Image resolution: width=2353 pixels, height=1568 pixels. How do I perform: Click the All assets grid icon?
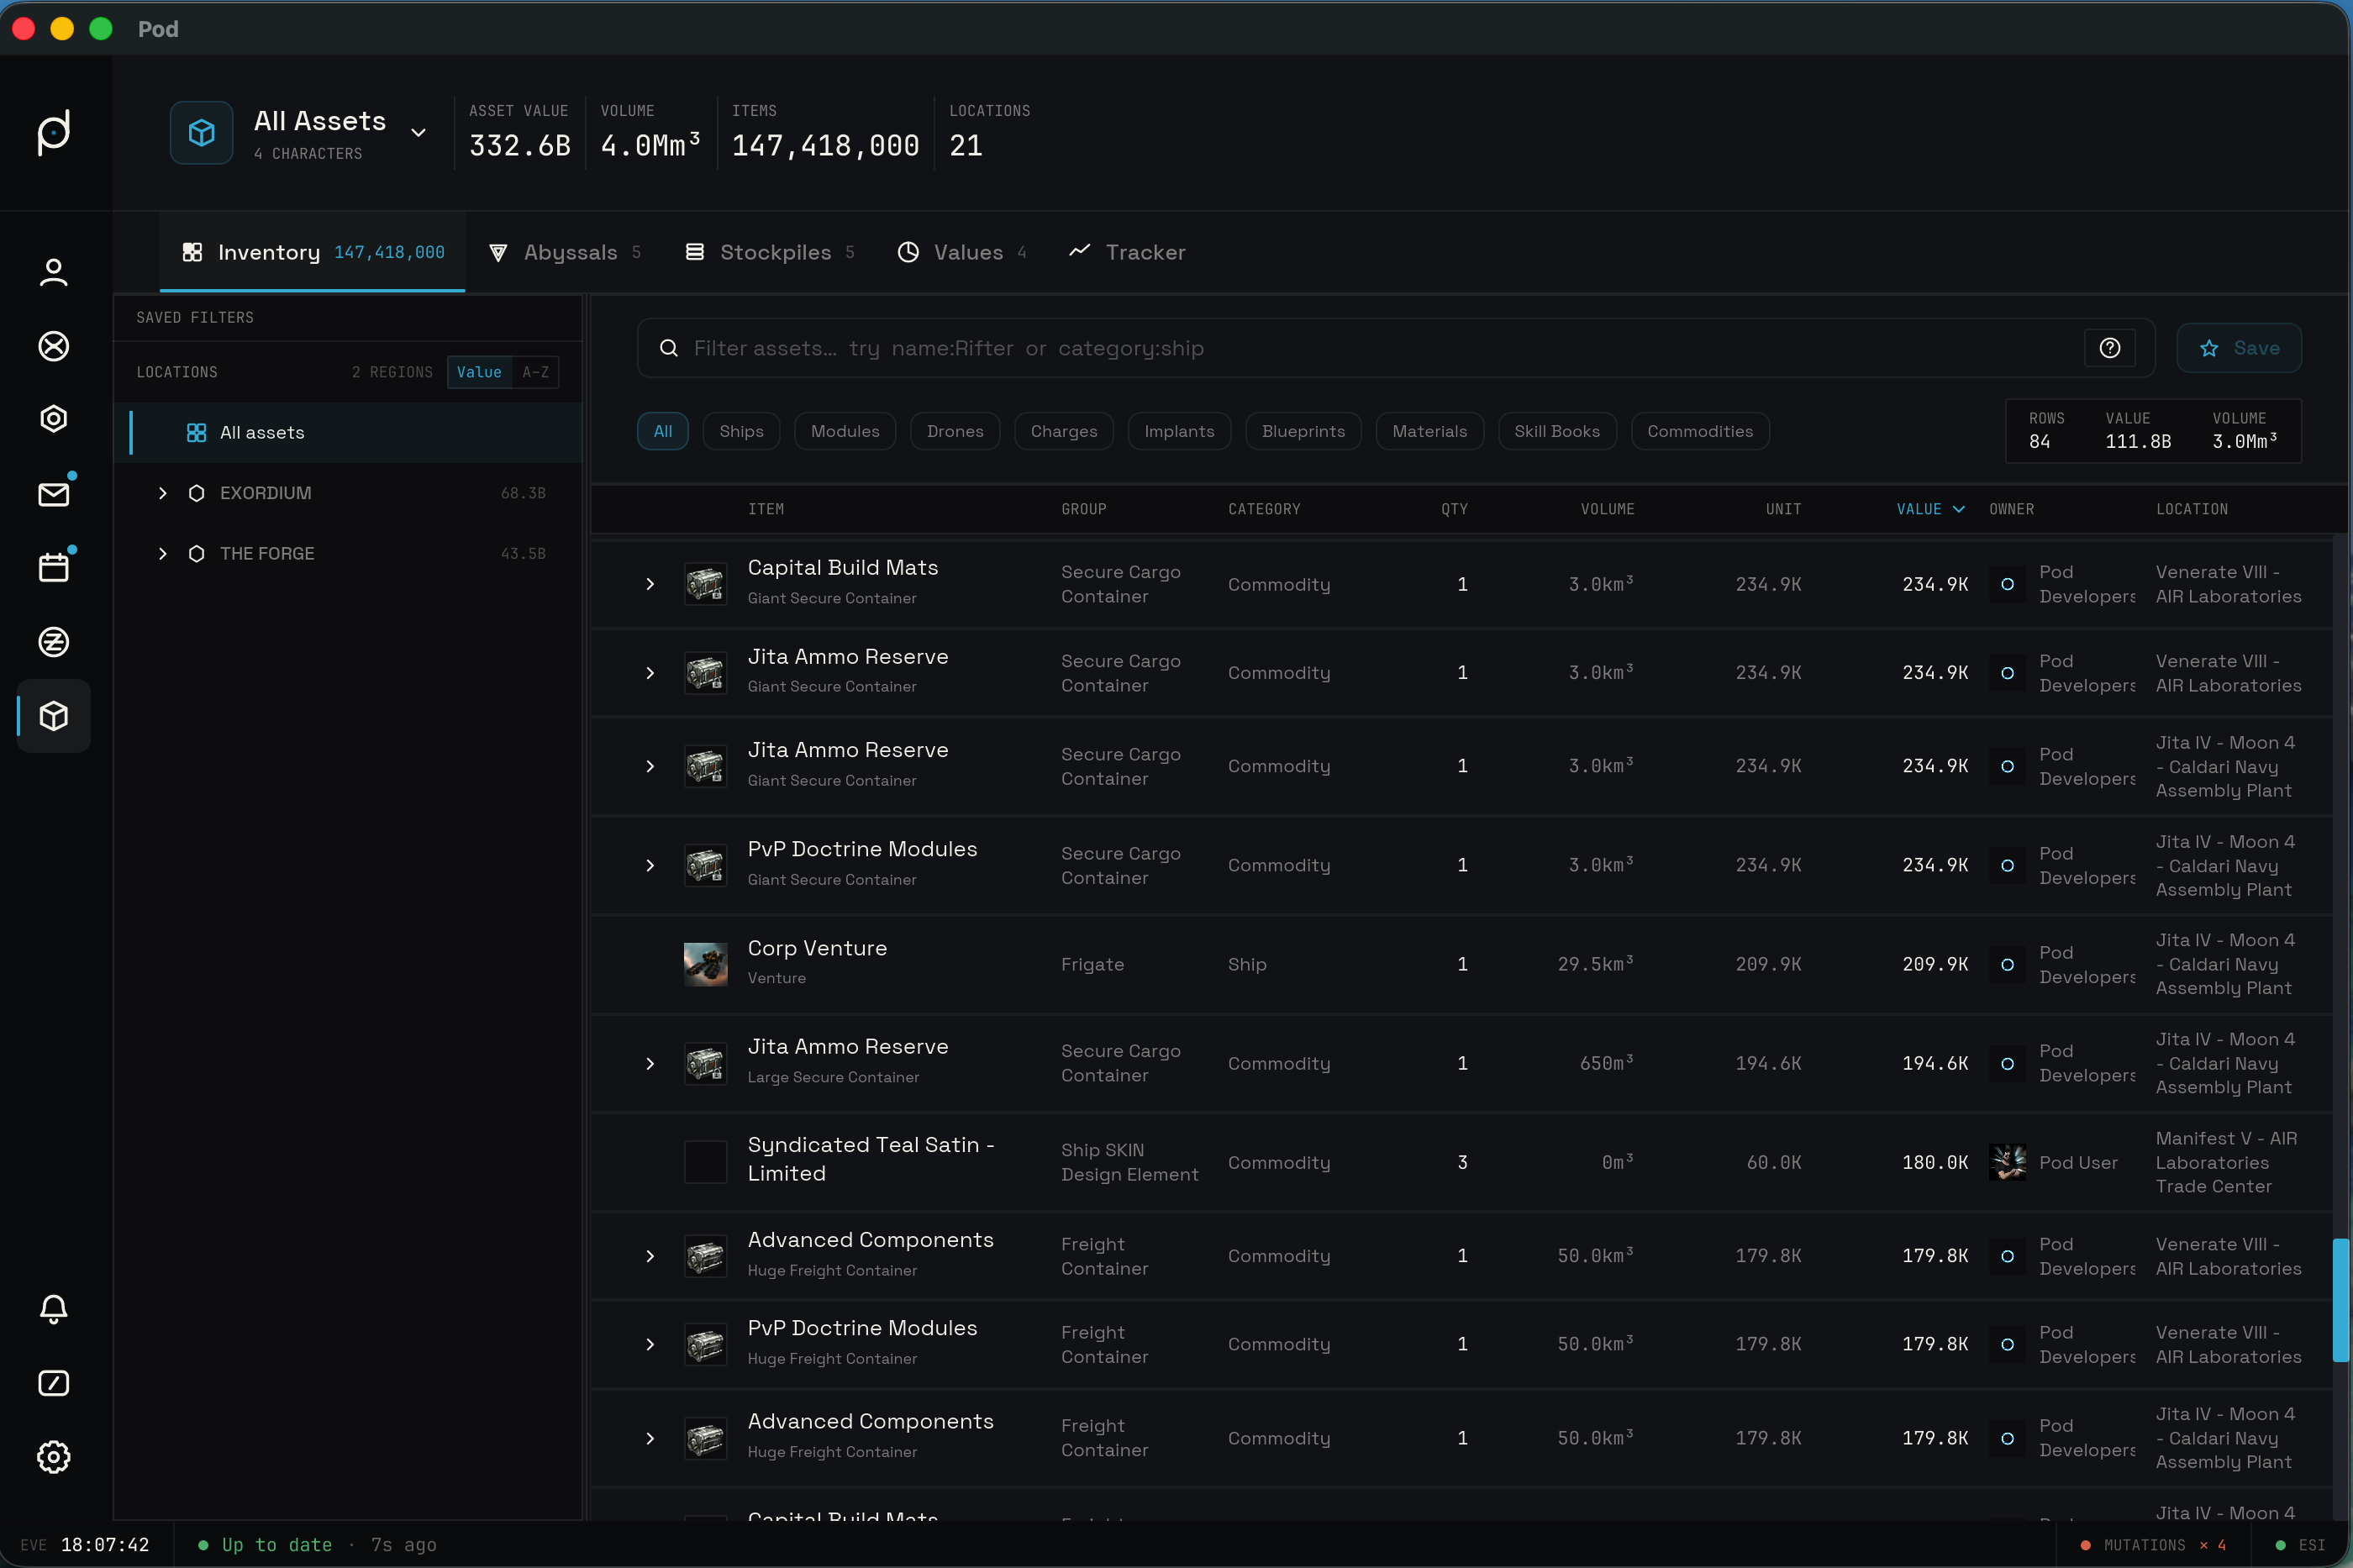(197, 433)
